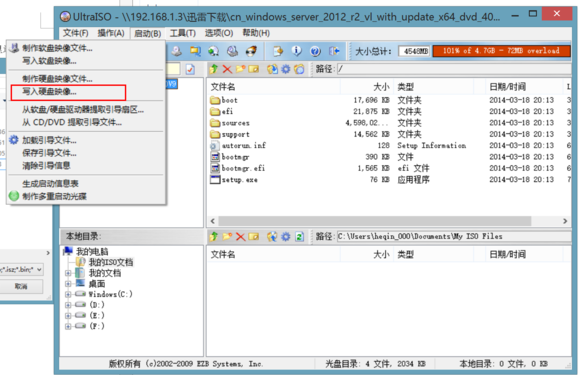Click the disc with magnifier toolbar icon
The image size is (580, 375).
232,51
